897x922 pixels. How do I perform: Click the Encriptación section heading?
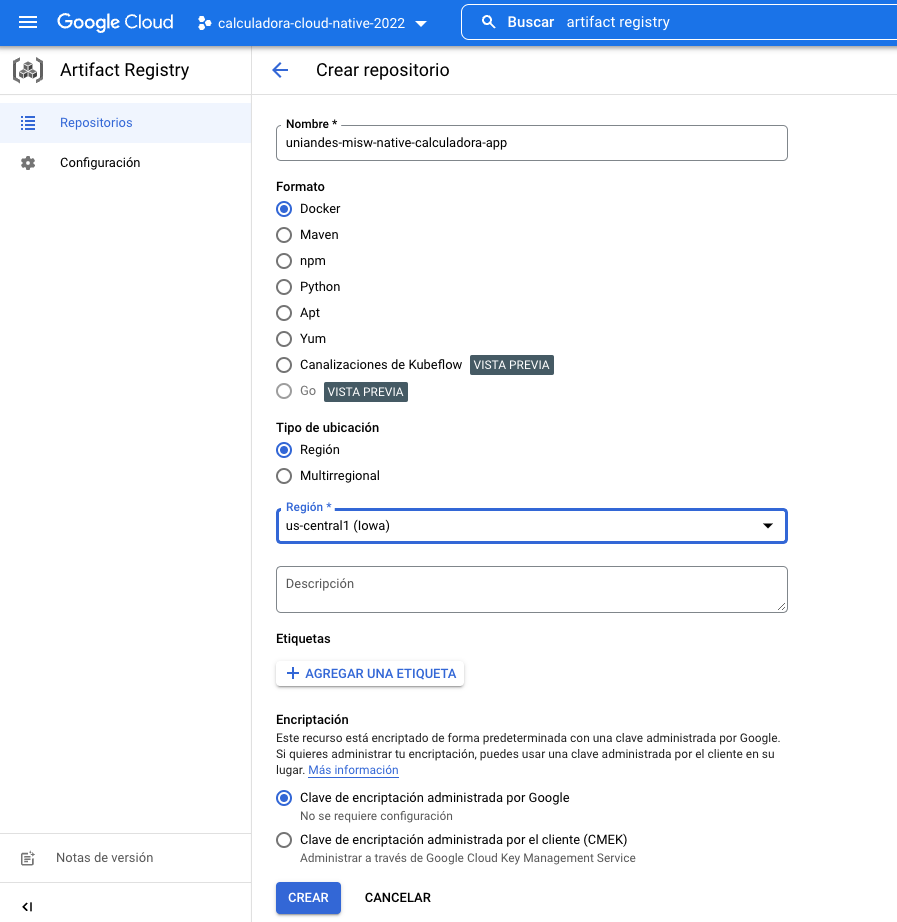click(x=312, y=720)
